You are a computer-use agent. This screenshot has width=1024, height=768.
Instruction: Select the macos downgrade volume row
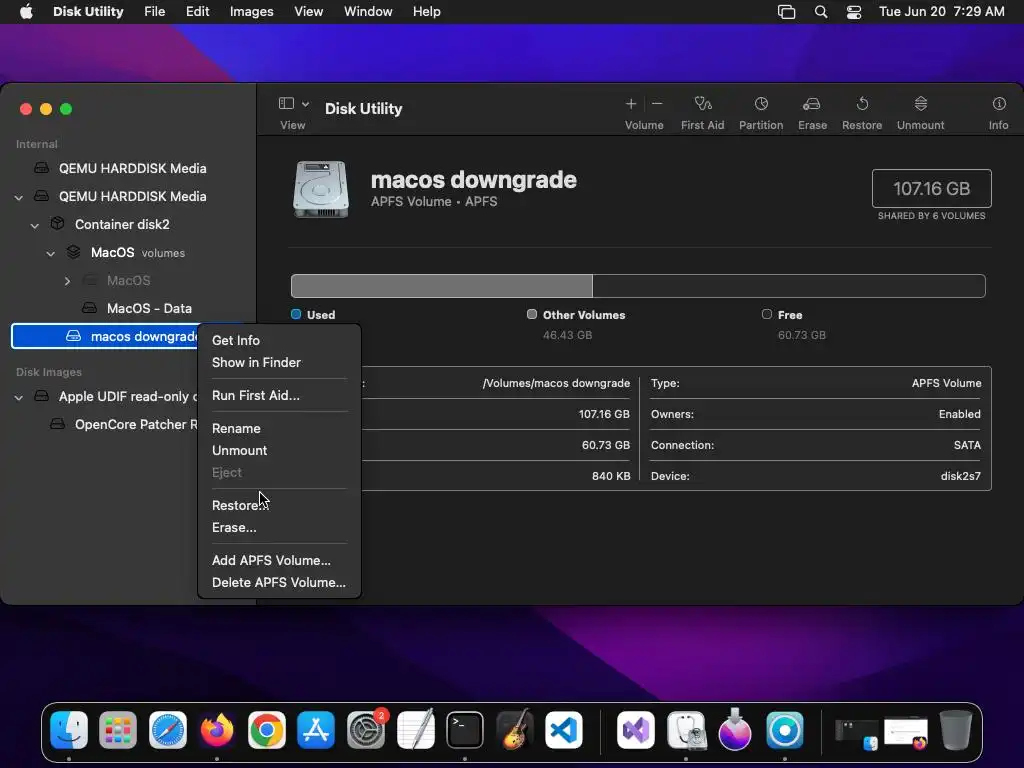(104, 336)
